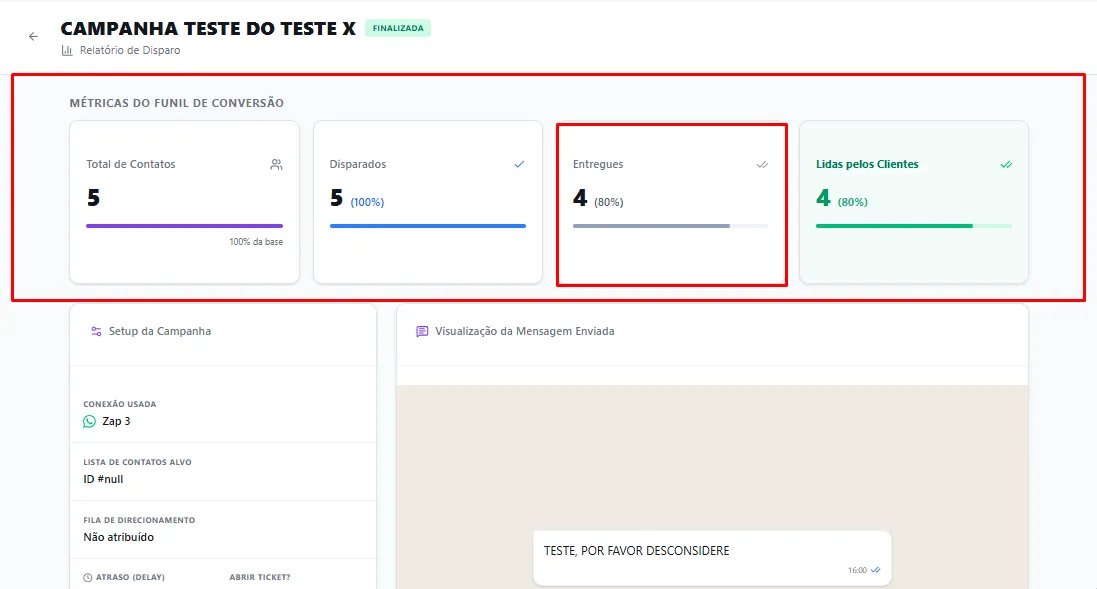Click the Relatório de Disparo subtitle
The height and width of the screenshot is (589, 1097).
tap(130, 50)
